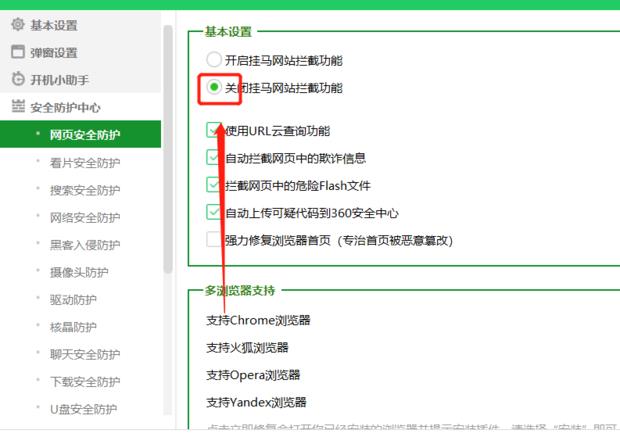620x437 pixels.
Task: Click the 多浏览器支持 group heading
Action: (x=240, y=290)
